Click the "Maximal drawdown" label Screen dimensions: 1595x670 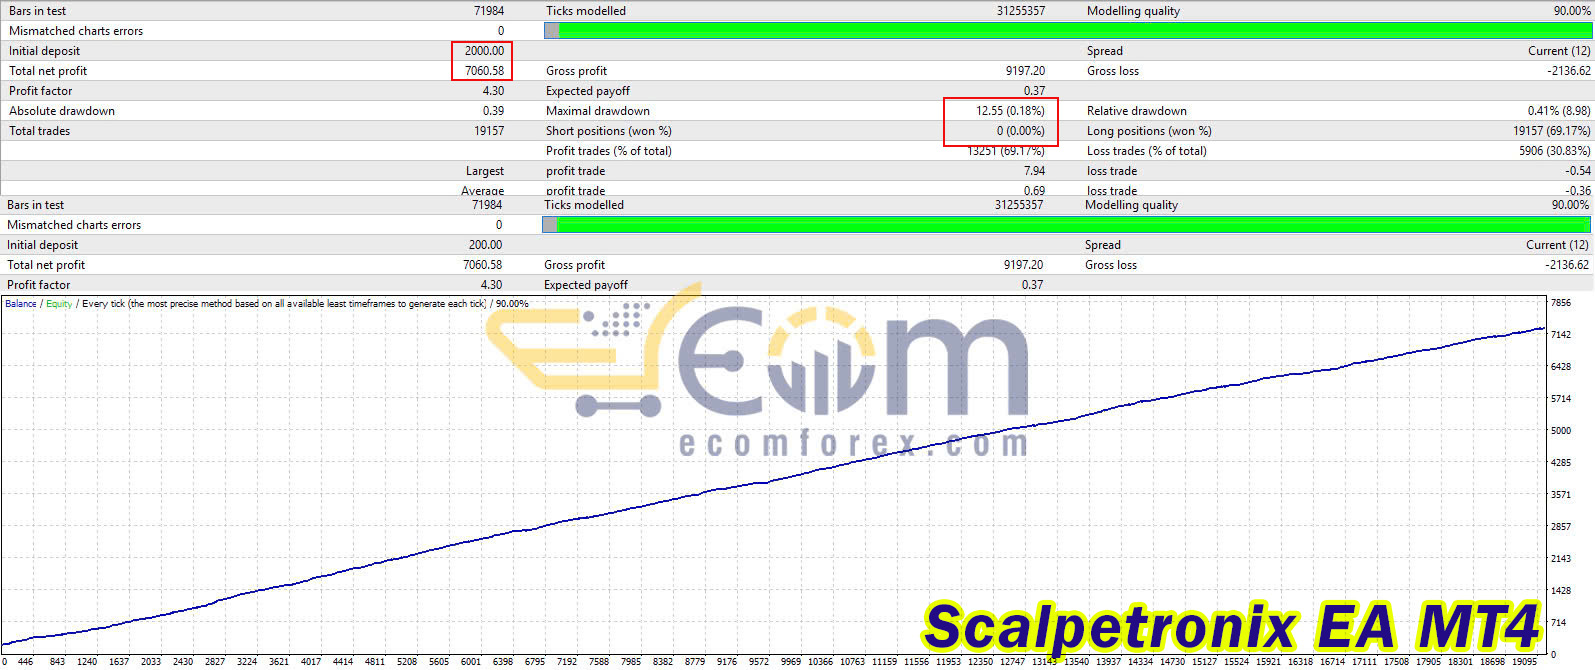tap(598, 111)
